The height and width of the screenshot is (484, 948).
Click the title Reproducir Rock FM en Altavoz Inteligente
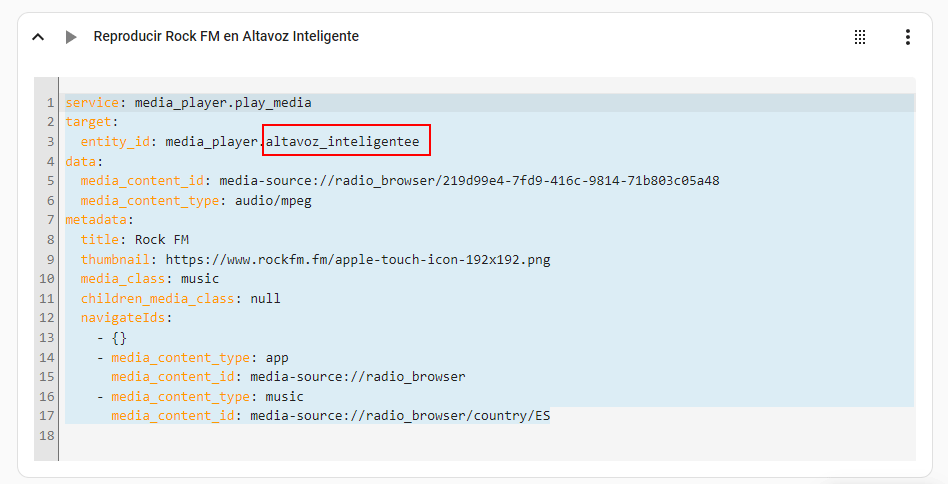click(226, 37)
